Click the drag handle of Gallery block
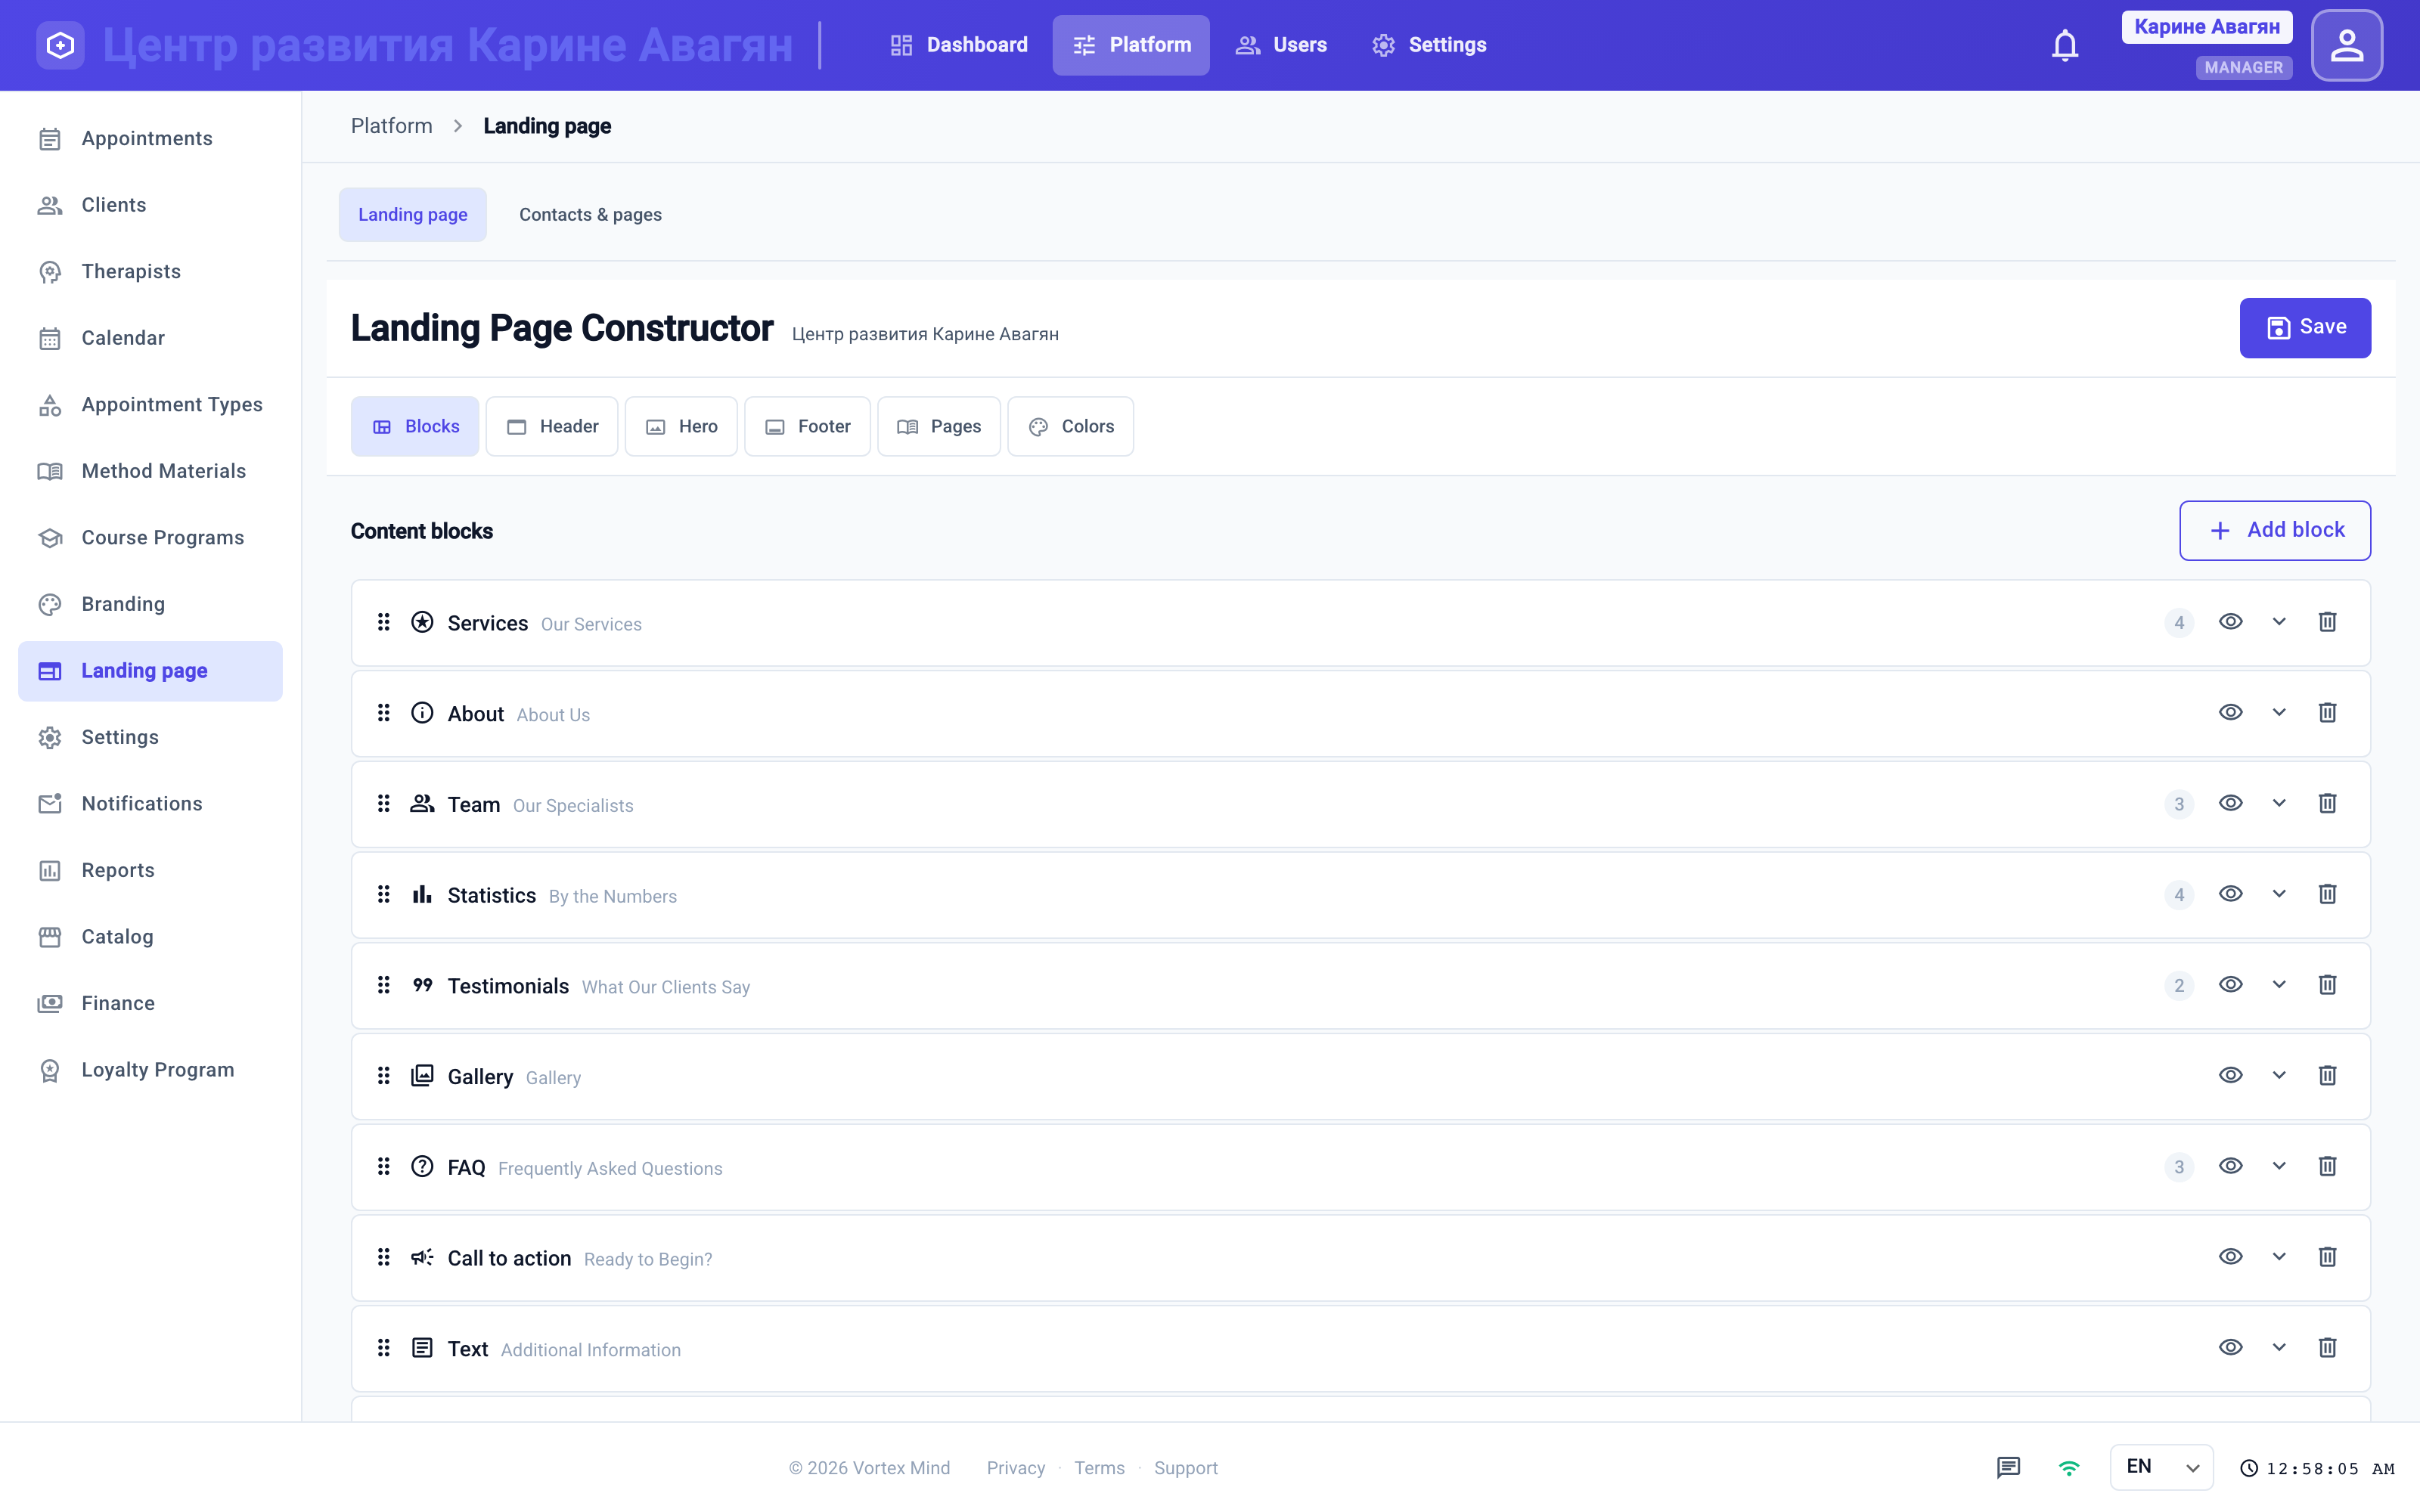The width and height of the screenshot is (2420, 1512). 383,1076
